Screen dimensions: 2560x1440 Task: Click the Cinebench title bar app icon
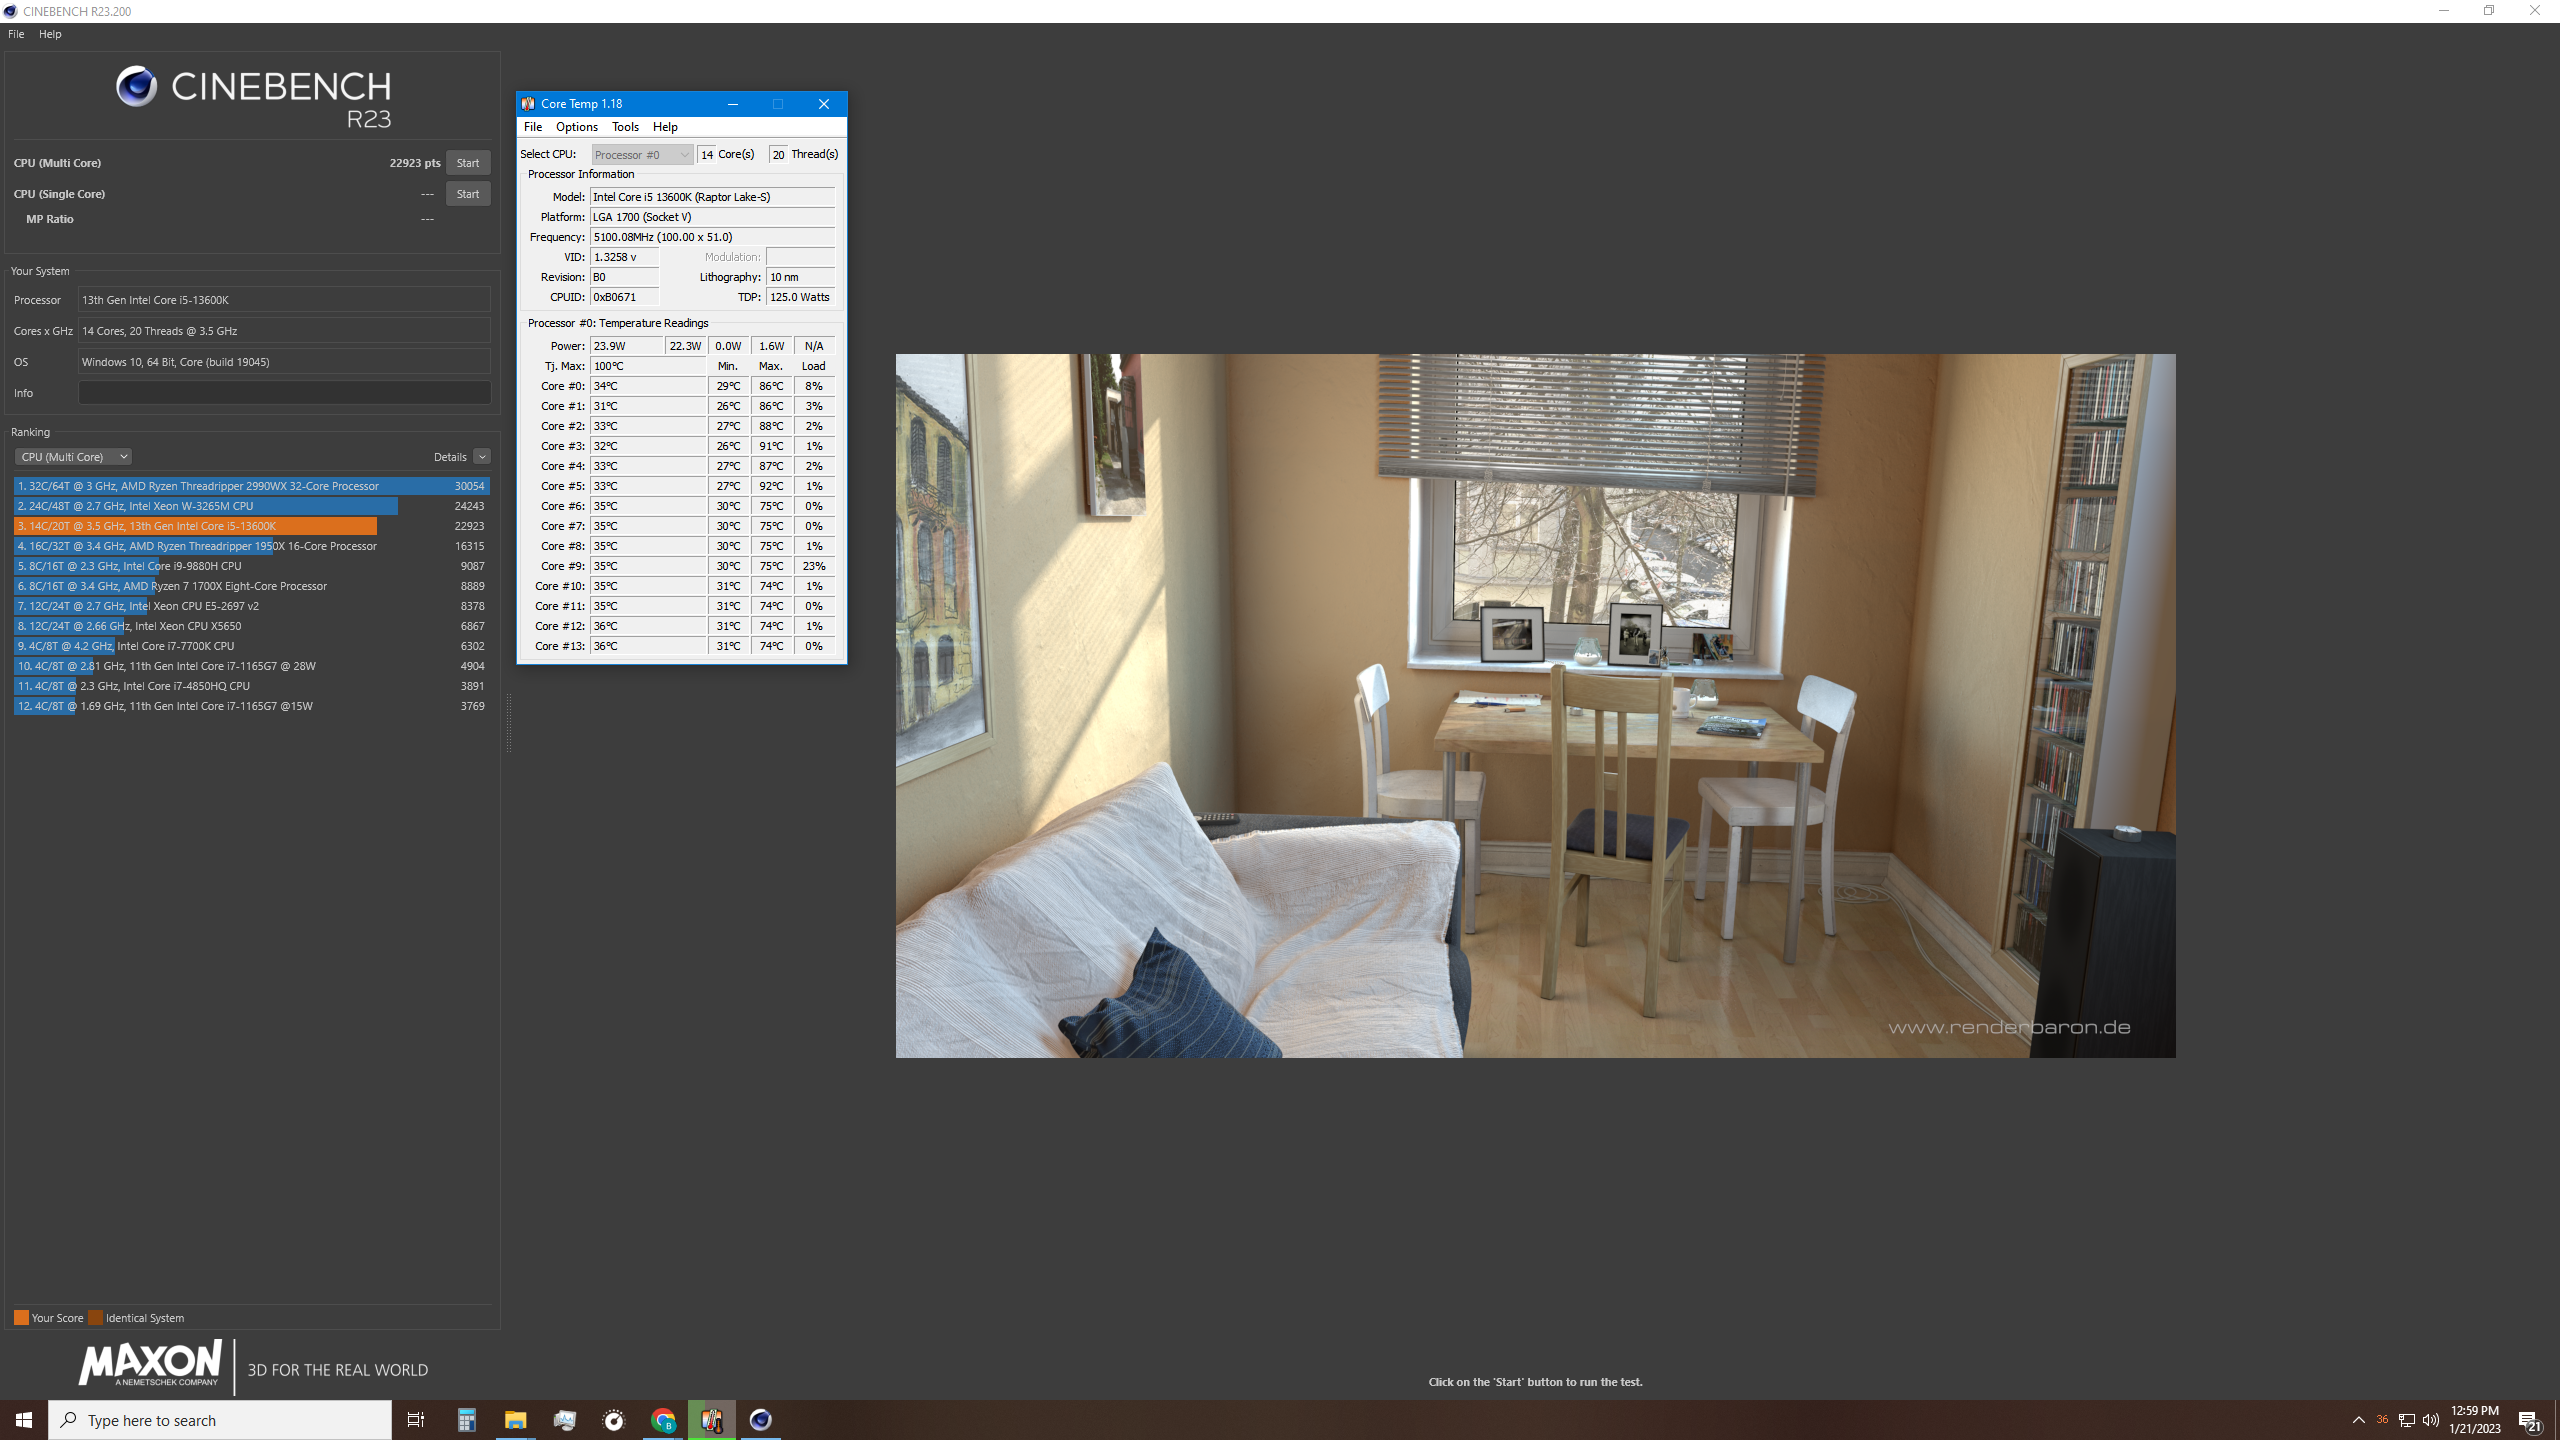10,11
